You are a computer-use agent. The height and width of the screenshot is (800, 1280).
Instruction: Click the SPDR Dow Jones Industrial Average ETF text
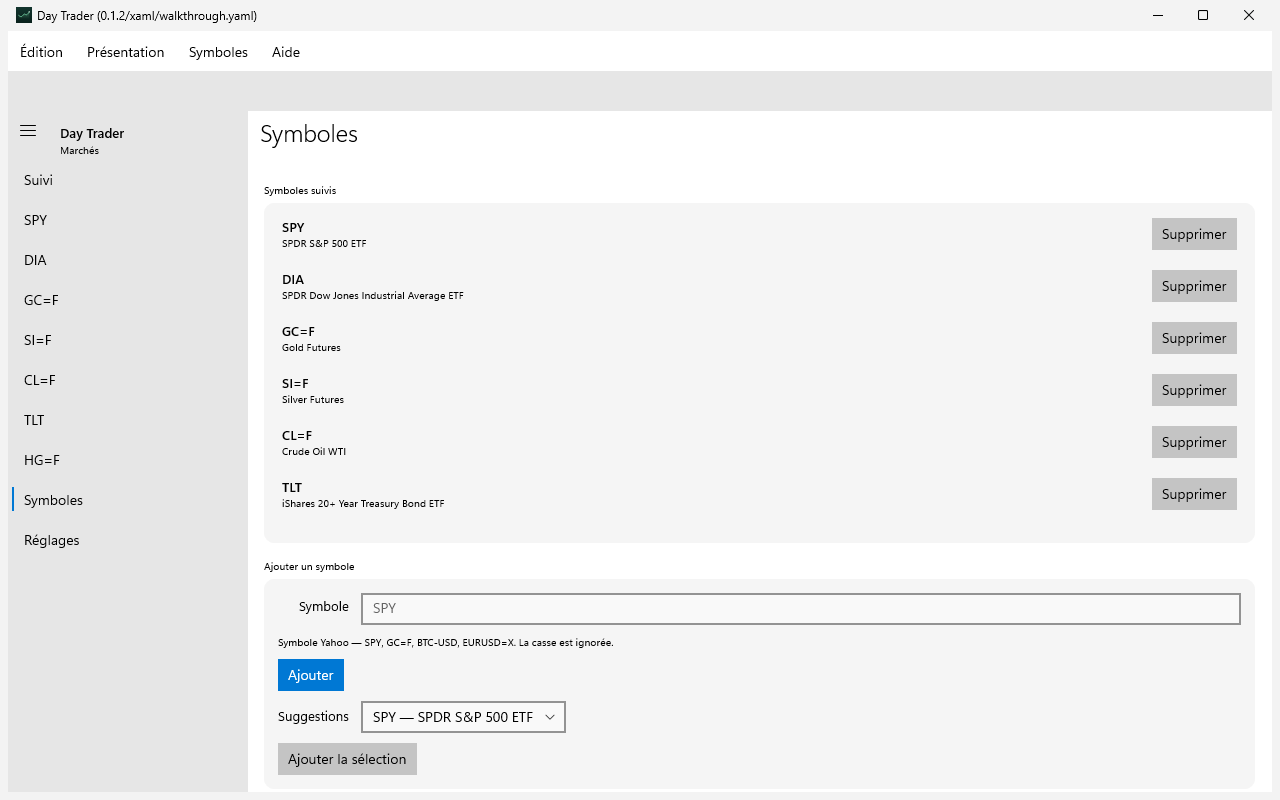tap(373, 296)
